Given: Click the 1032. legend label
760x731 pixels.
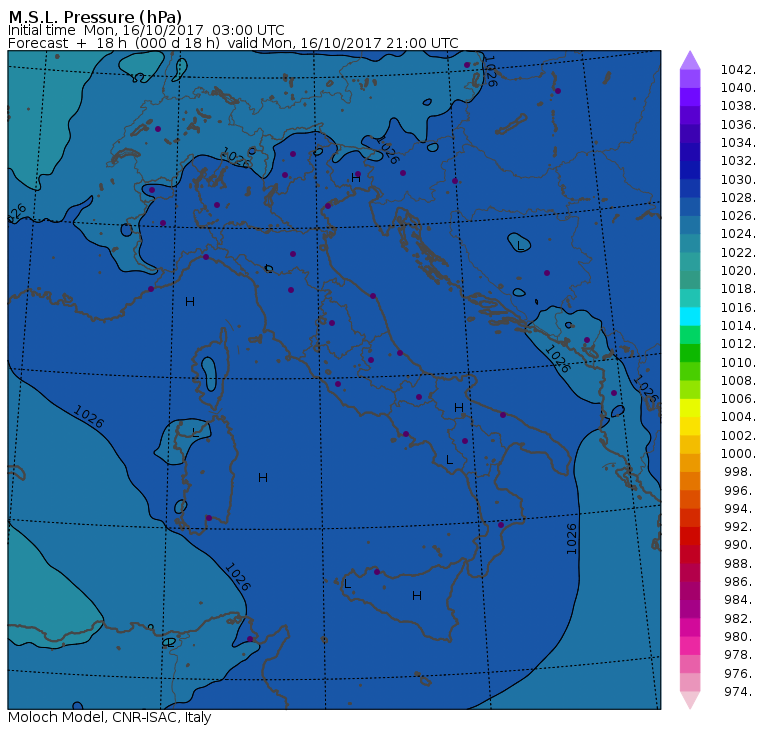Looking at the screenshot, I should (x=738, y=161).
